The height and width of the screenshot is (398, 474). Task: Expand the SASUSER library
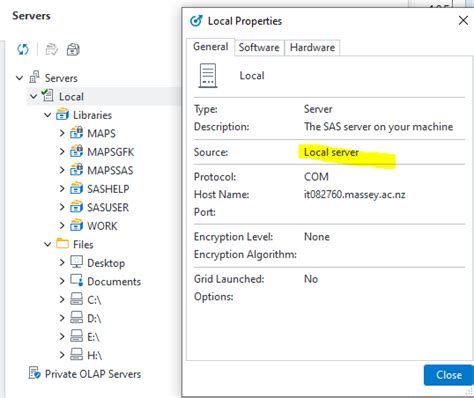point(62,207)
